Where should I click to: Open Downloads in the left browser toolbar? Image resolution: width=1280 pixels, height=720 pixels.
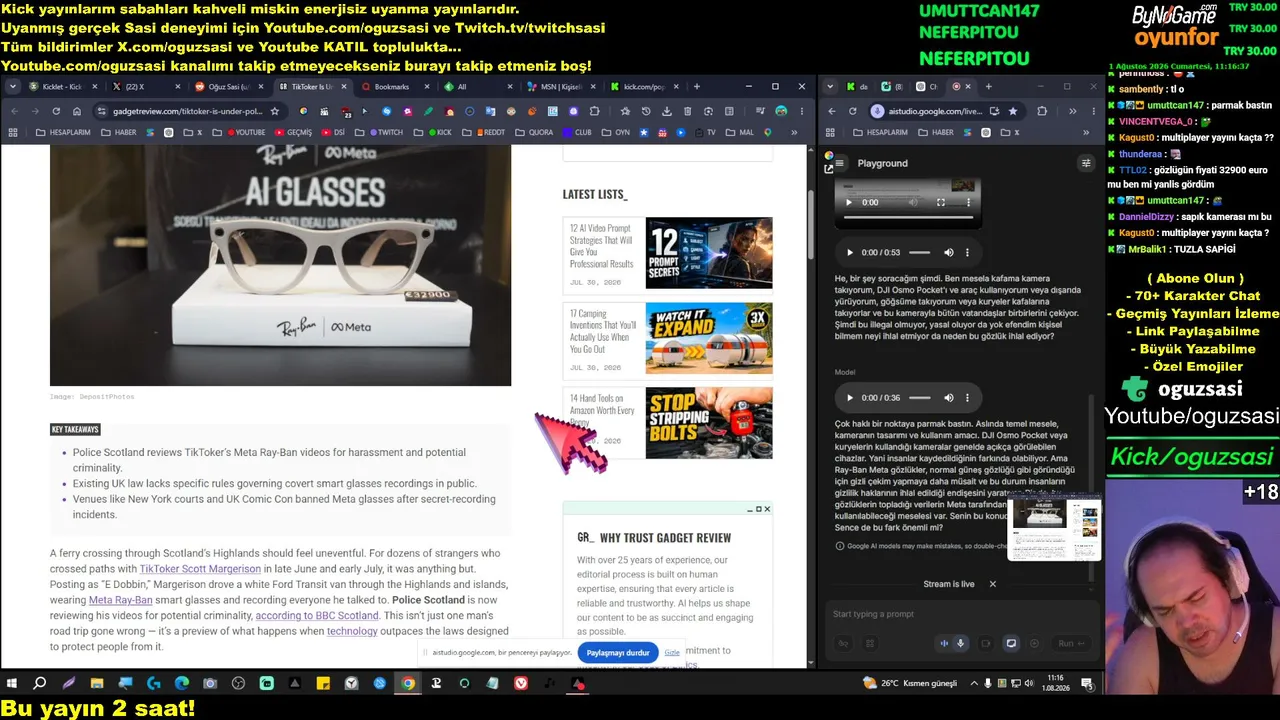click(667, 111)
